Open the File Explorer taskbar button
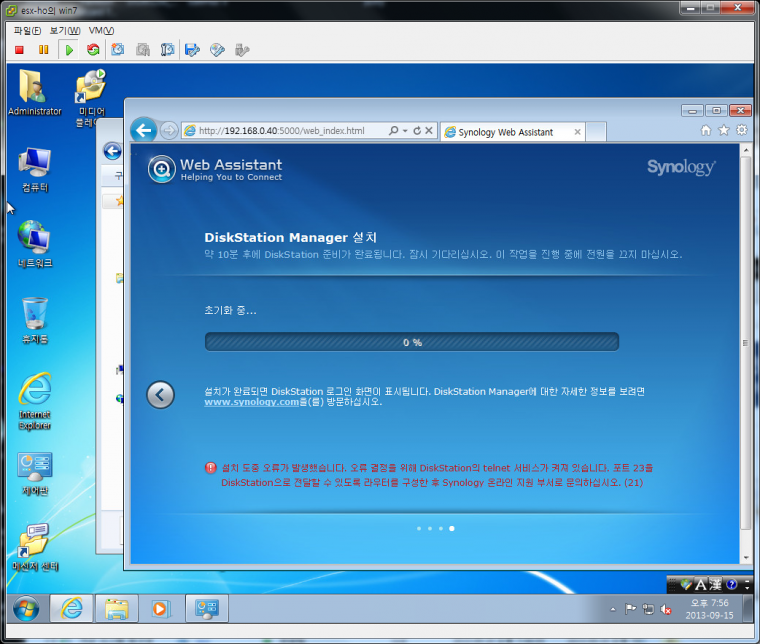 click(117, 608)
